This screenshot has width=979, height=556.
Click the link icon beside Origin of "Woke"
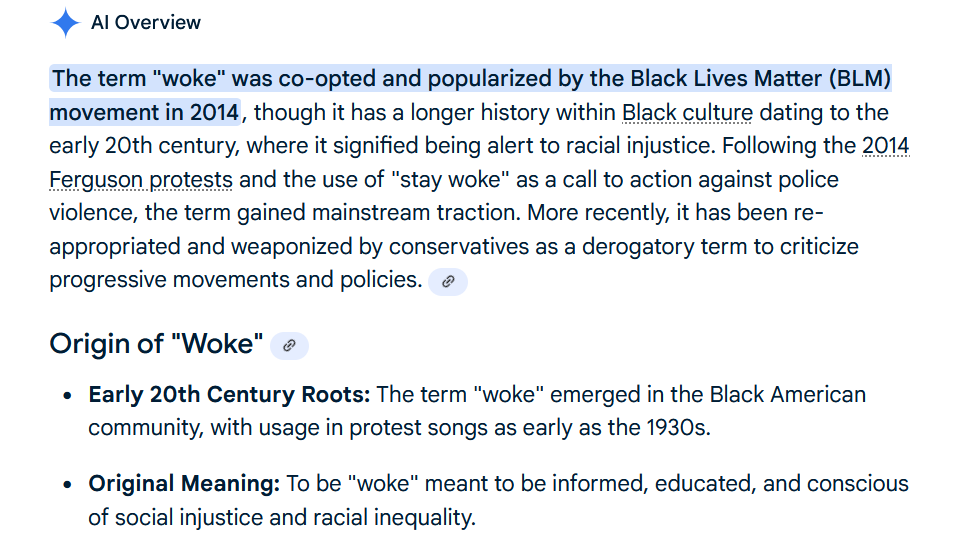(289, 346)
